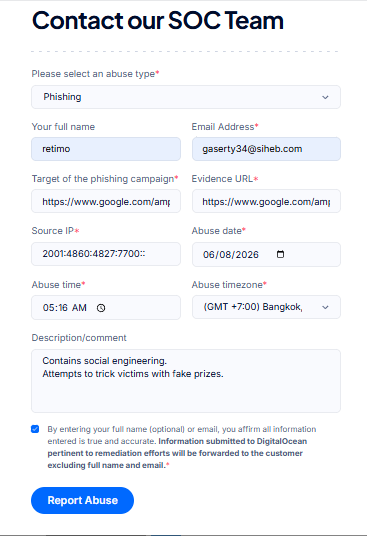Edit the phishing campaign target field
The height and width of the screenshot is (536, 367).
106,201
